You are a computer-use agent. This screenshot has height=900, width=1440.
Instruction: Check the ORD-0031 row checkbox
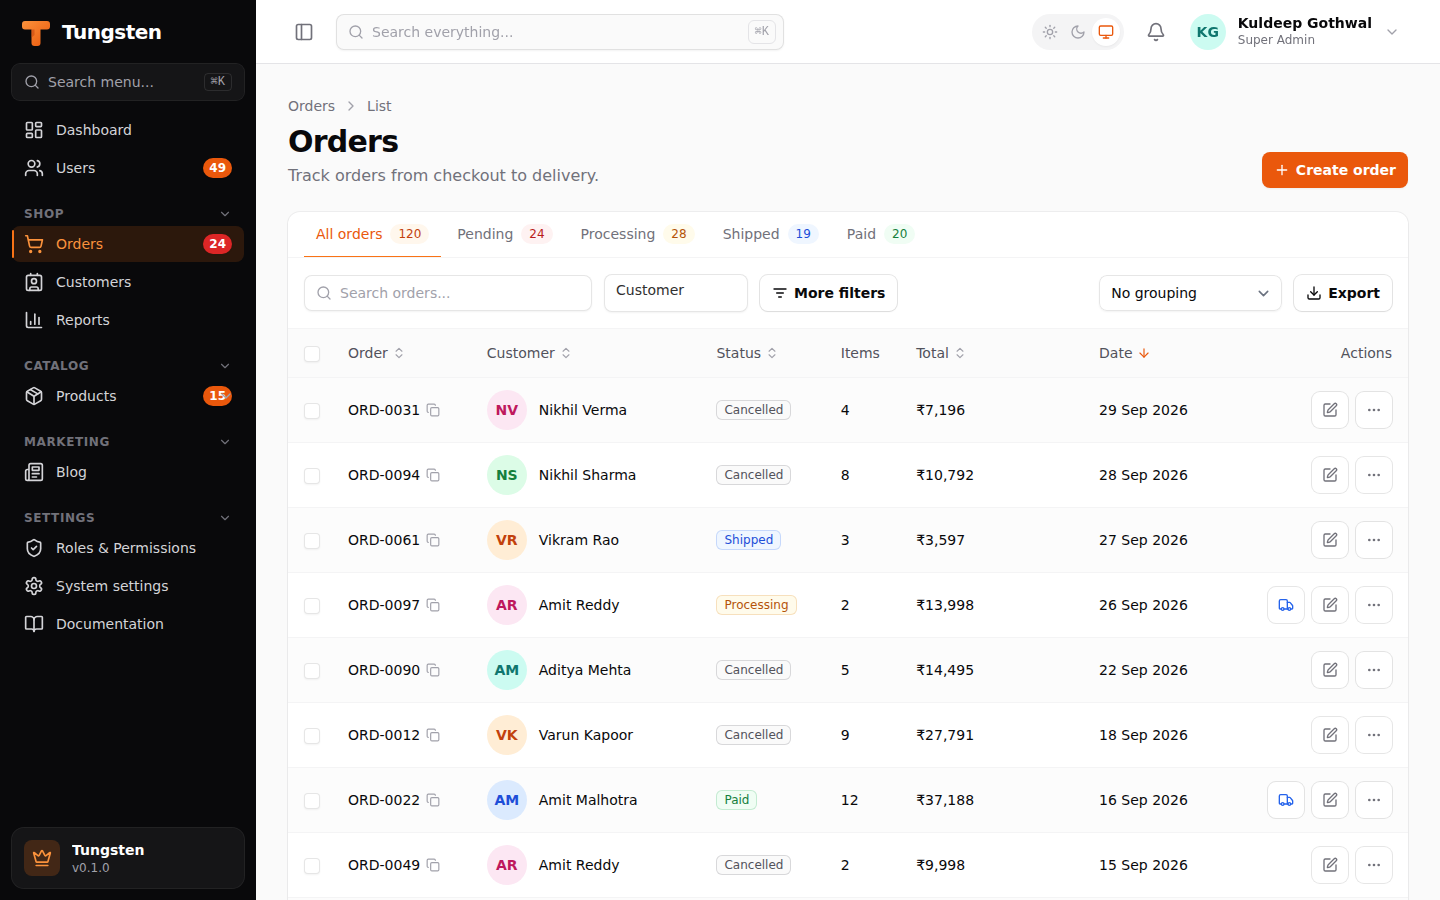click(x=312, y=411)
